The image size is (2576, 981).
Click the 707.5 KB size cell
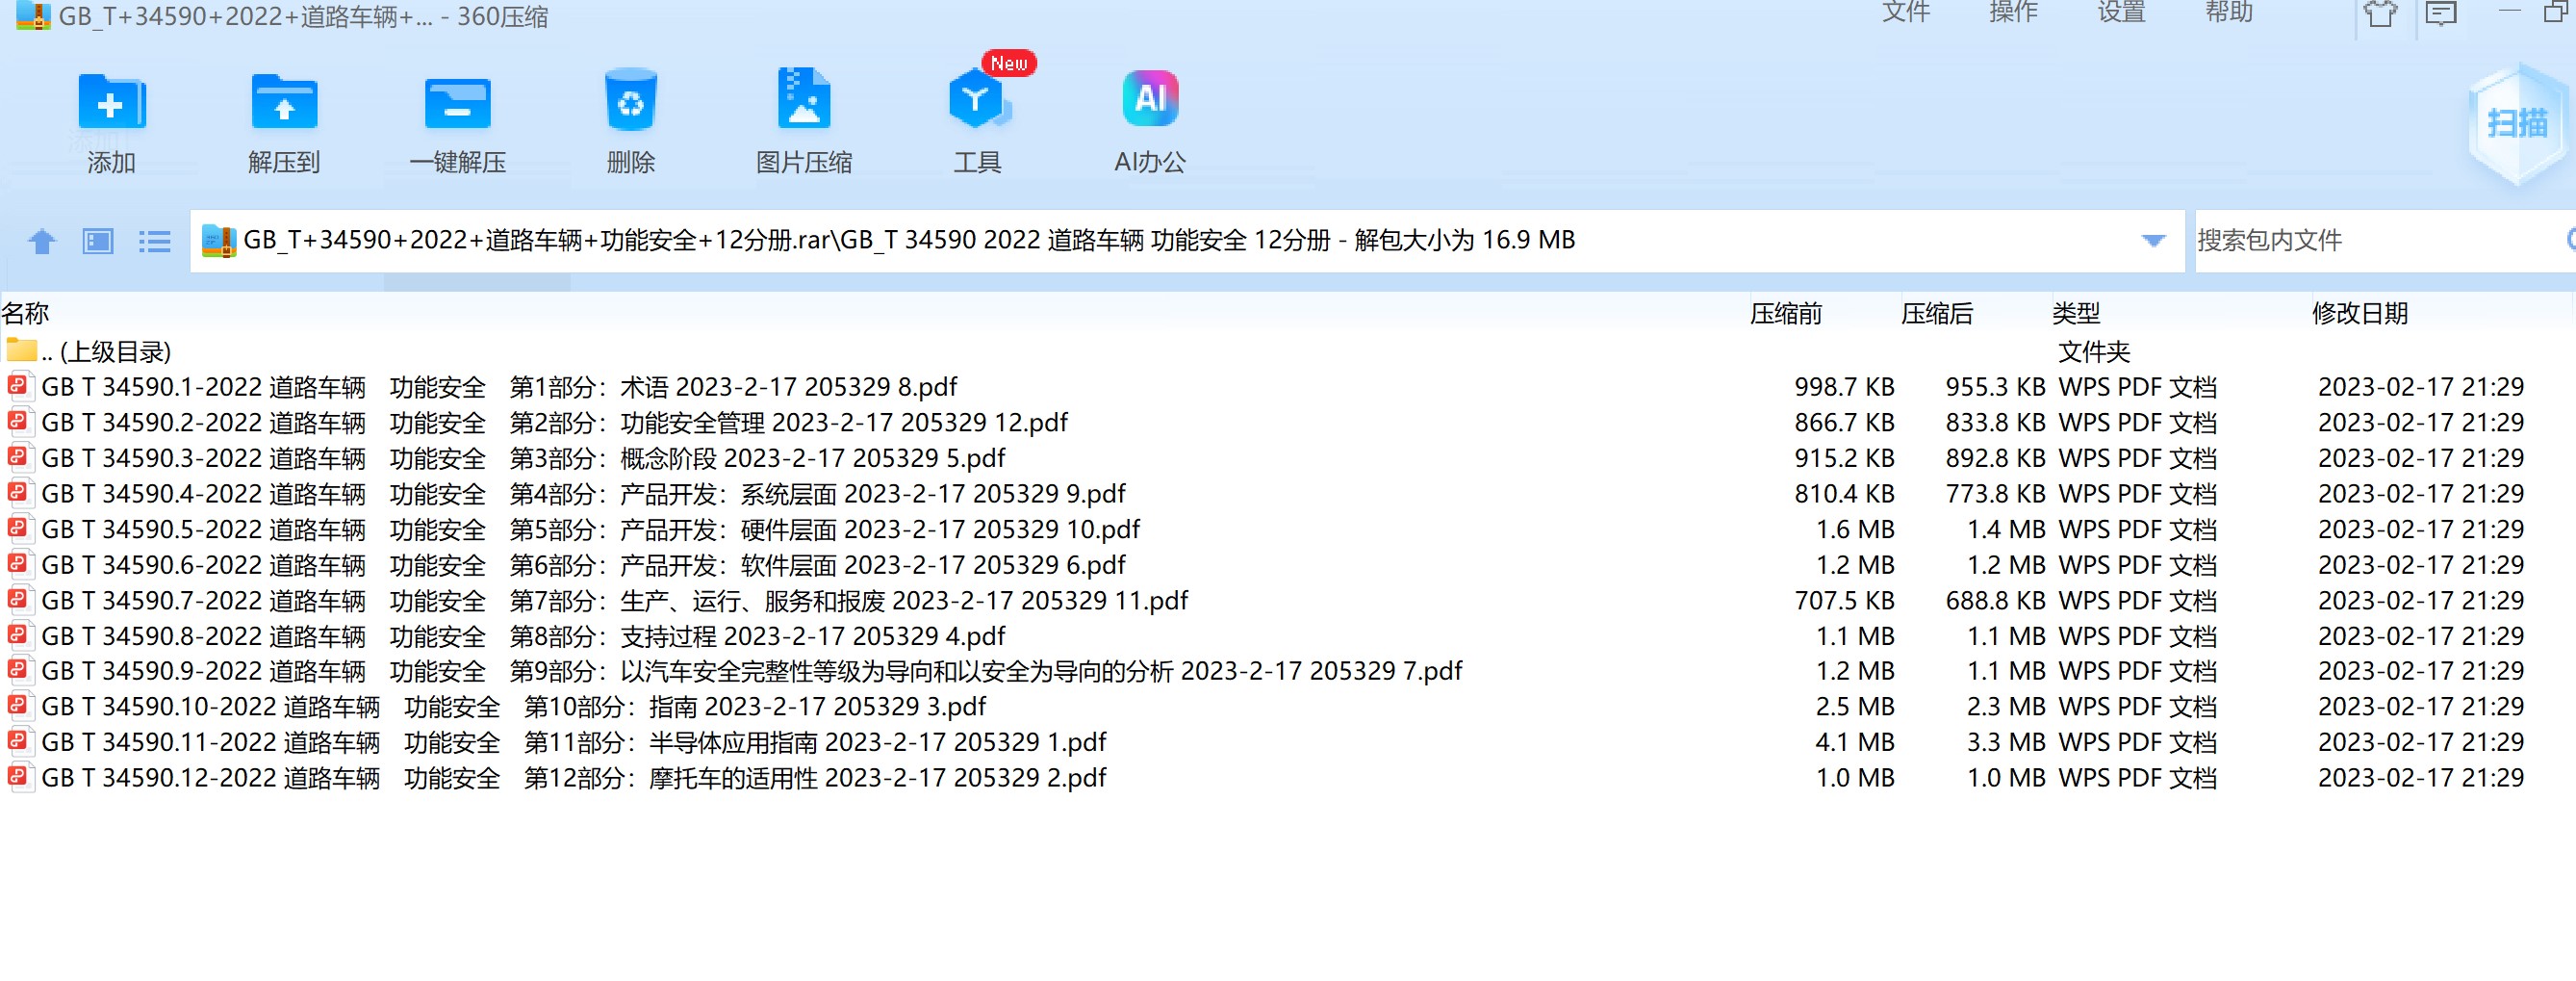[x=1844, y=600]
